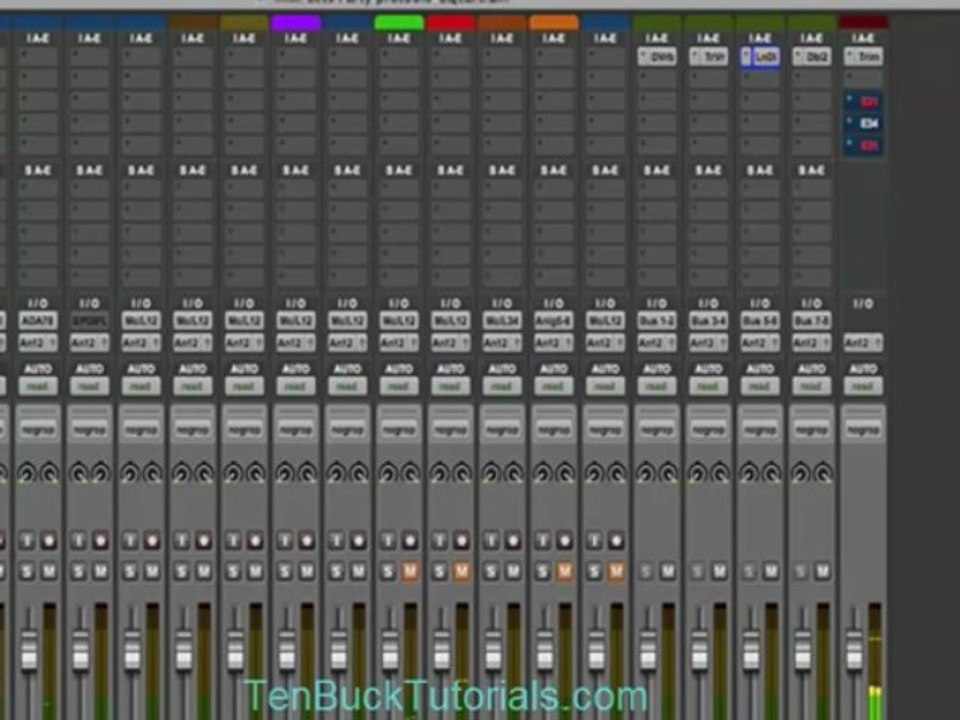Unmute the red track
This screenshot has height=720, width=960.
461,572
